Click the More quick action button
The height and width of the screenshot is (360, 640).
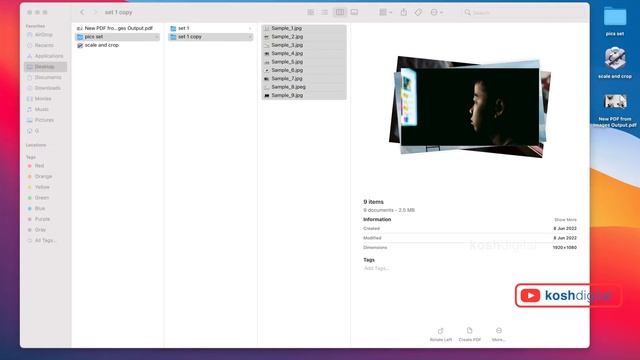pos(498,334)
